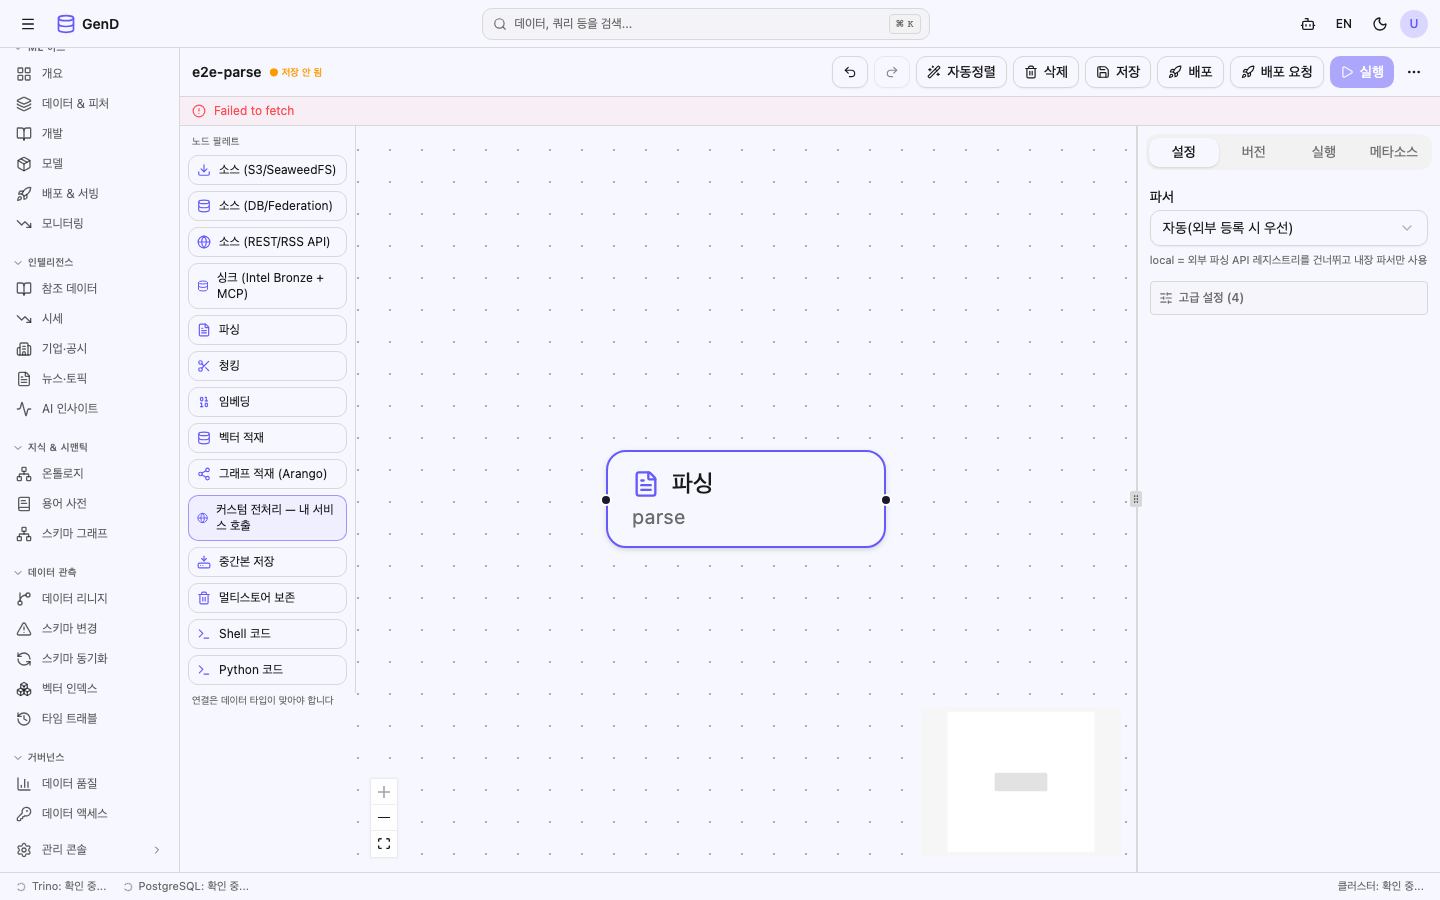Screen dimensions: 1440x900
Task: Expand 관리 콘솔 chevron
Action: (157, 850)
